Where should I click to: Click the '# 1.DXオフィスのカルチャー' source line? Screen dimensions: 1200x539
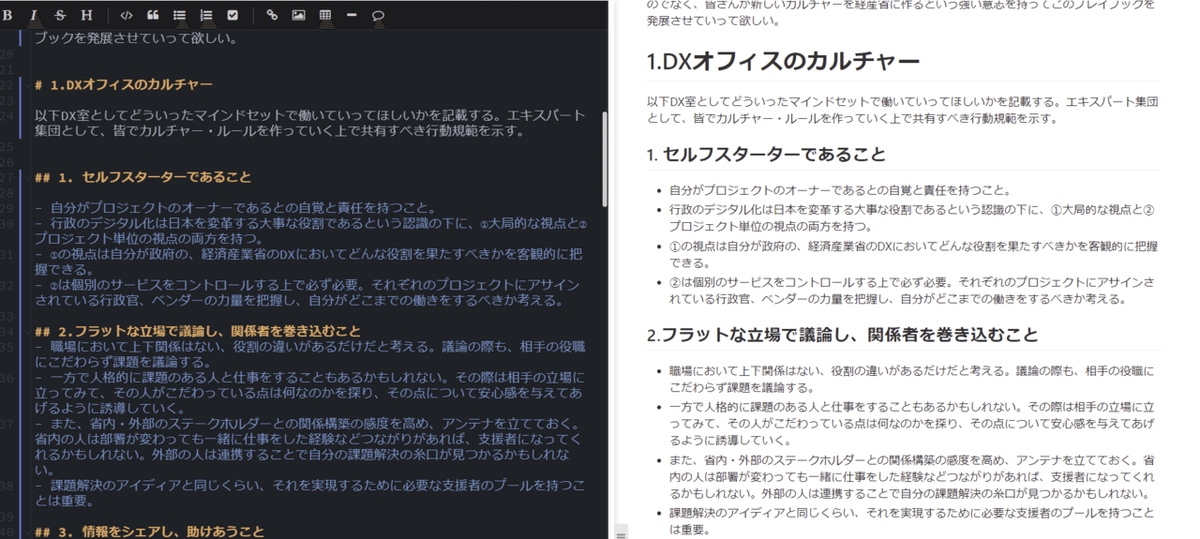[123, 85]
